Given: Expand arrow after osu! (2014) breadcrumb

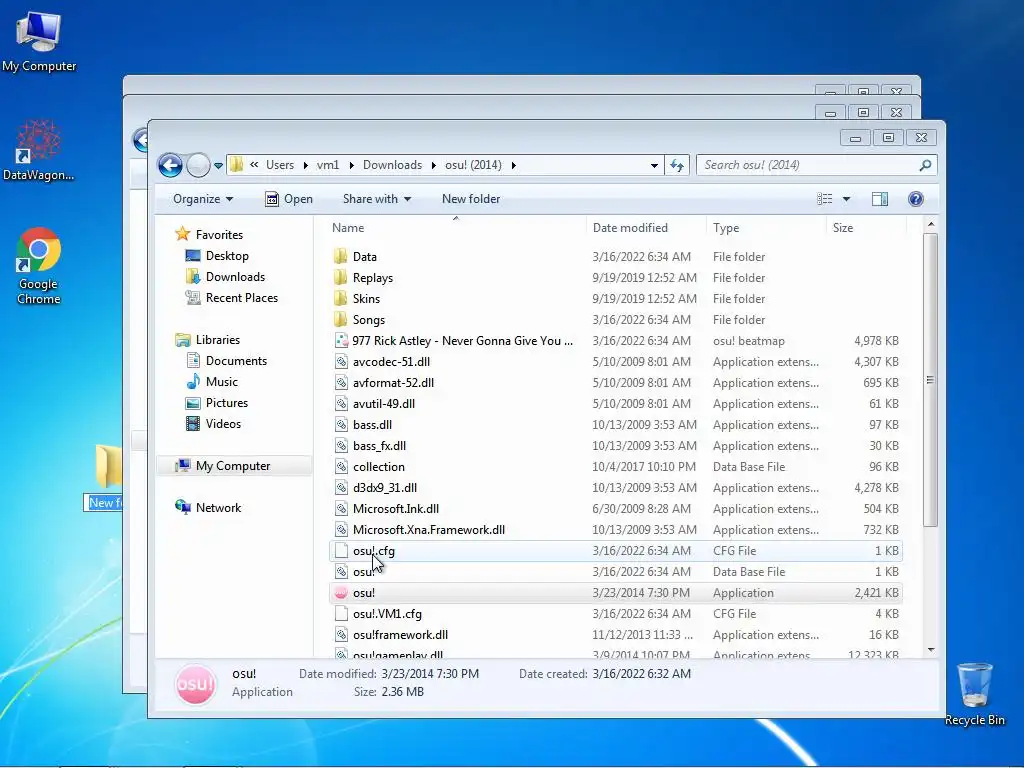Looking at the screenshot, I should pos(514,165).
